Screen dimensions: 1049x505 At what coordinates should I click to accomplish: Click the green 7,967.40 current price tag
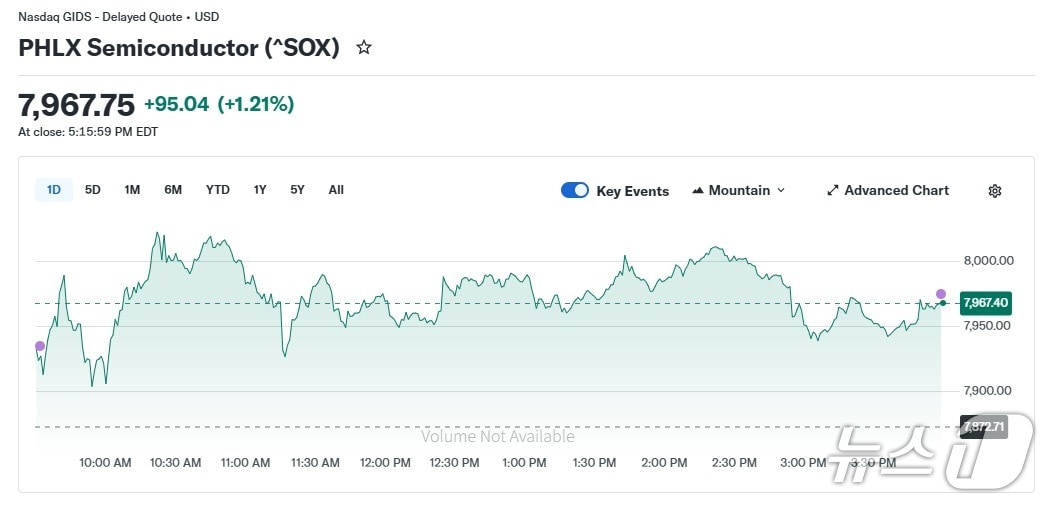[x=985, y=303]
